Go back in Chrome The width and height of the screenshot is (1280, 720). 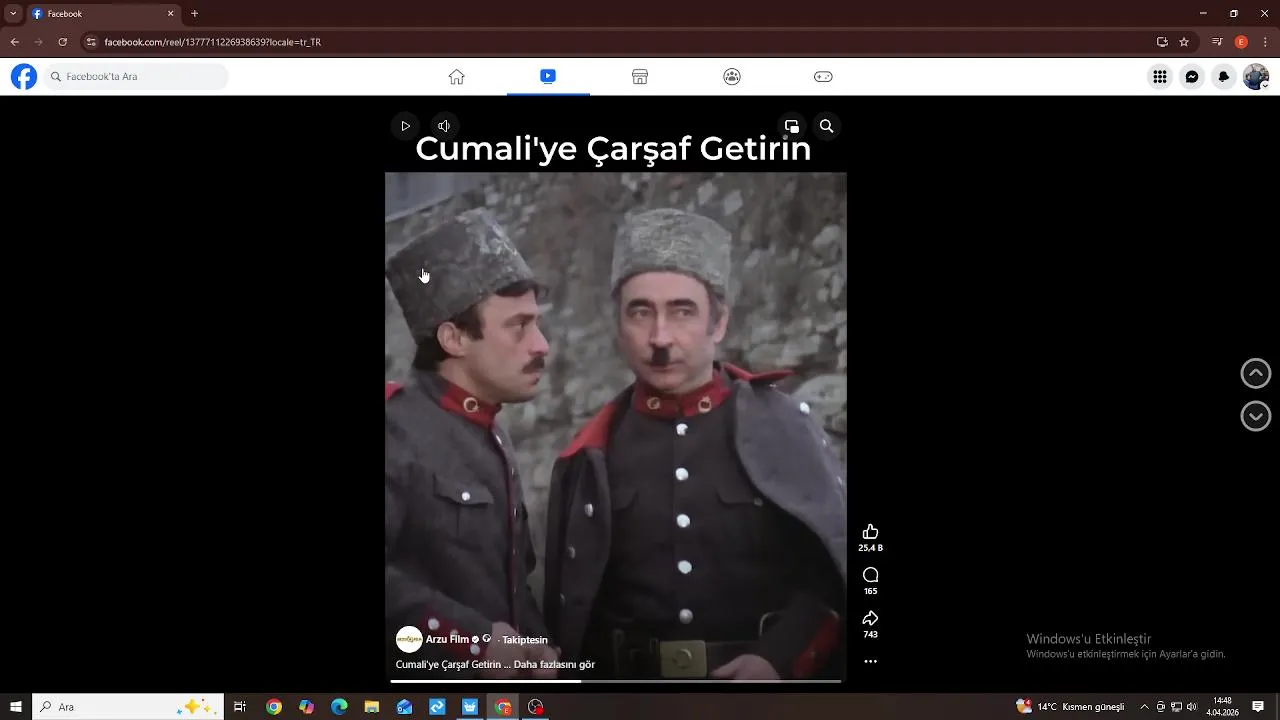(x=14, y=42)
